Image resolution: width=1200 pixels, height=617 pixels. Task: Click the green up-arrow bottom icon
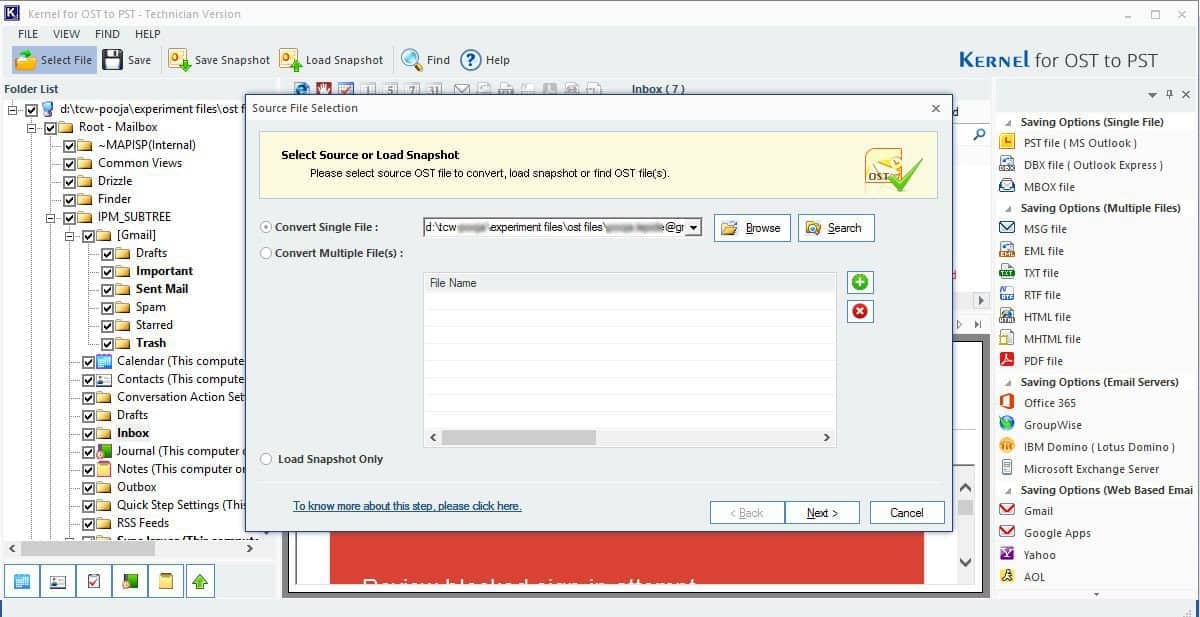(x=201, y=581)
